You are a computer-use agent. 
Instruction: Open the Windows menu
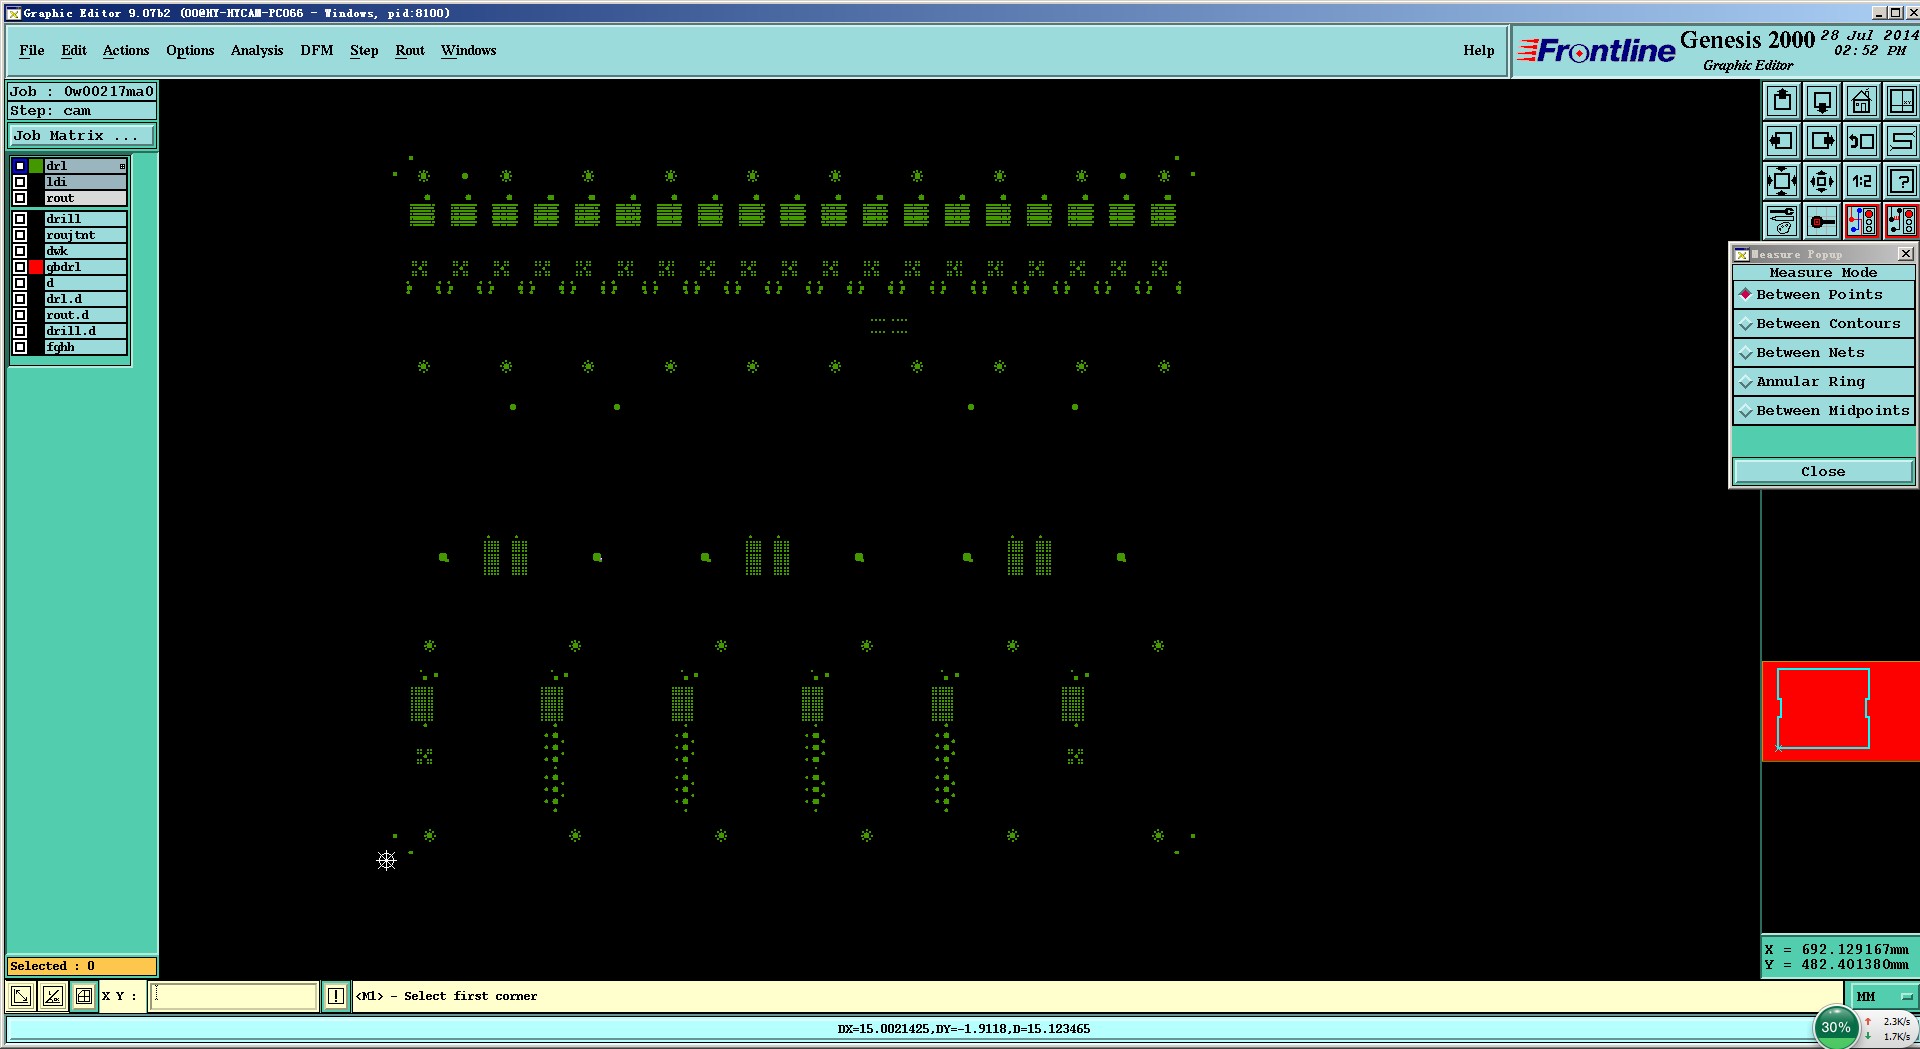469,51
